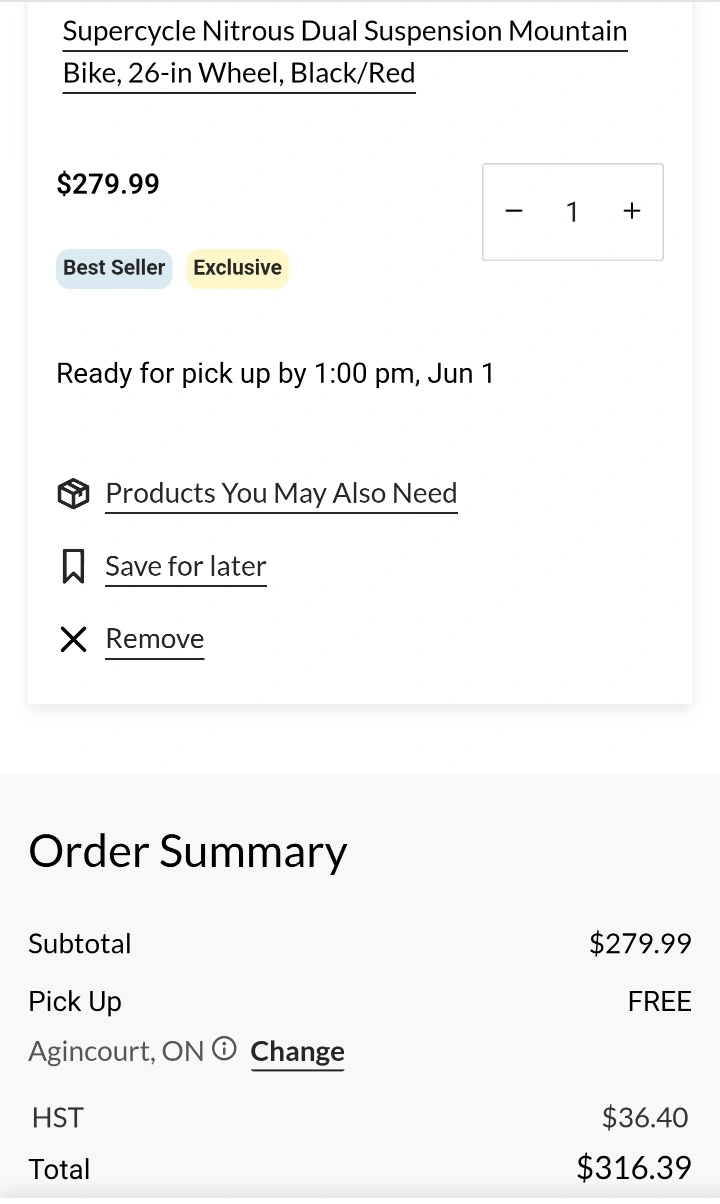The width and height of the screenshot is (720, 1204).
Task: Click the Exclusive badge
Action: pos(238,268)
